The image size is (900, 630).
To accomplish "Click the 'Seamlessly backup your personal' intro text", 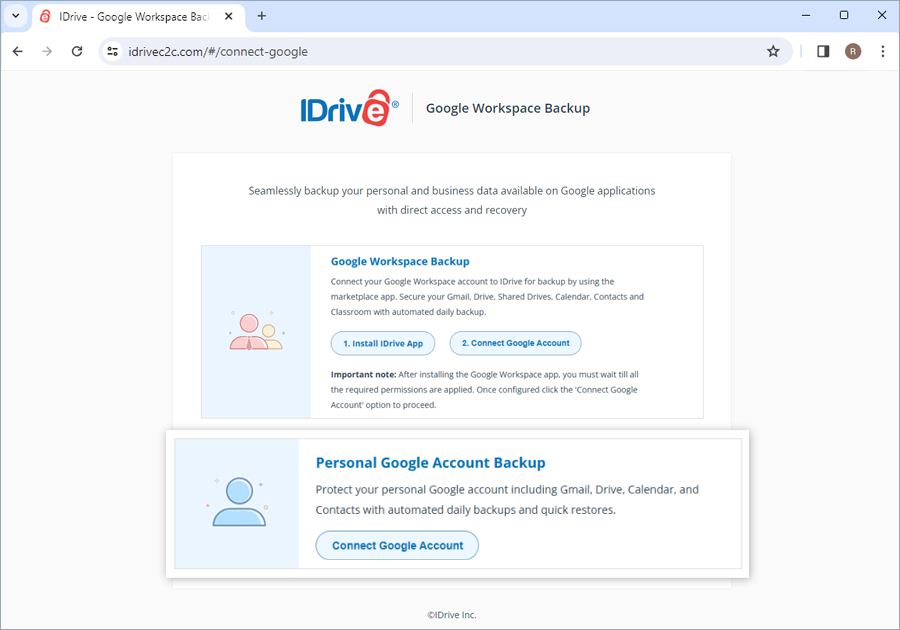I will [452, 200].
